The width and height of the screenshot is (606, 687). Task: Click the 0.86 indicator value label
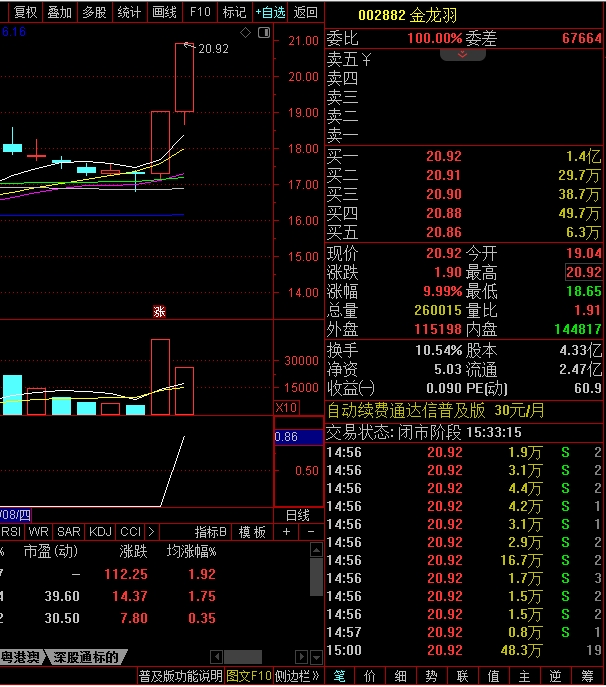298,437
